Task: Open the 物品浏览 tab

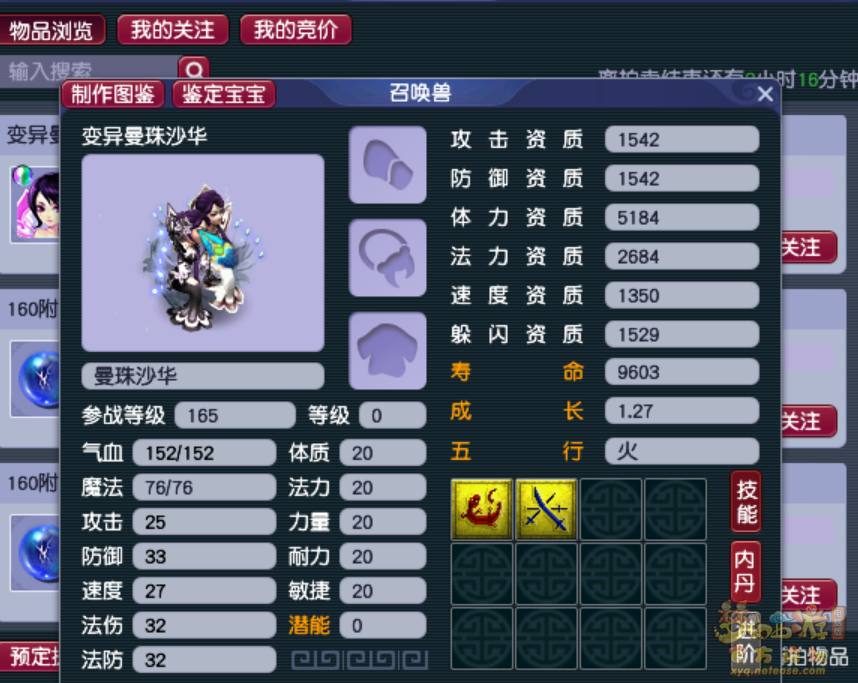Action: point(51,30)
